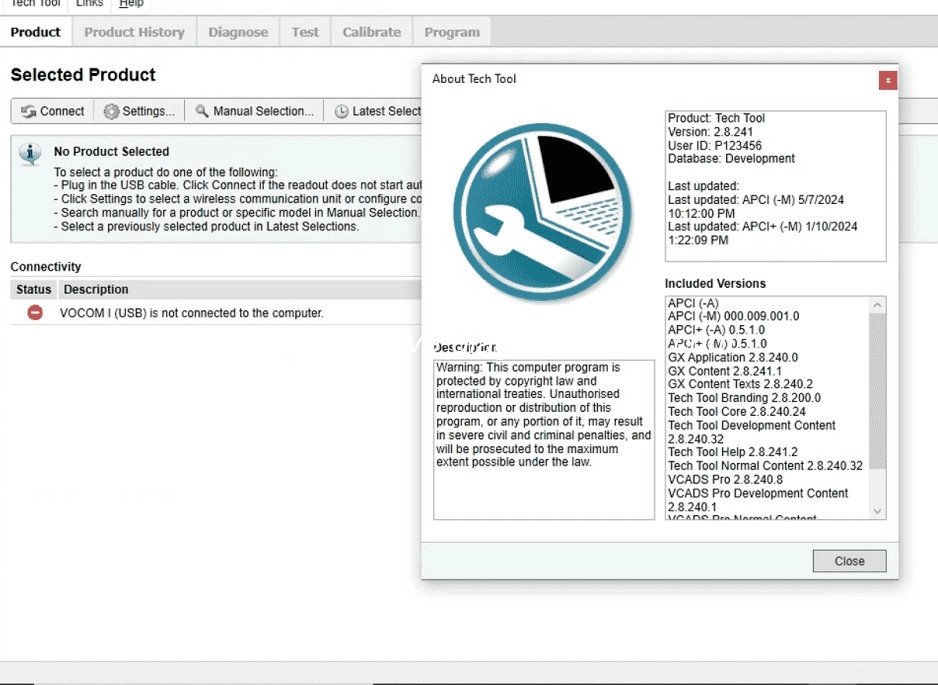Click the Manual Selection magnifier icon
Image resolution: width=938 pixels, height=685 pixels.
(202, 110)
